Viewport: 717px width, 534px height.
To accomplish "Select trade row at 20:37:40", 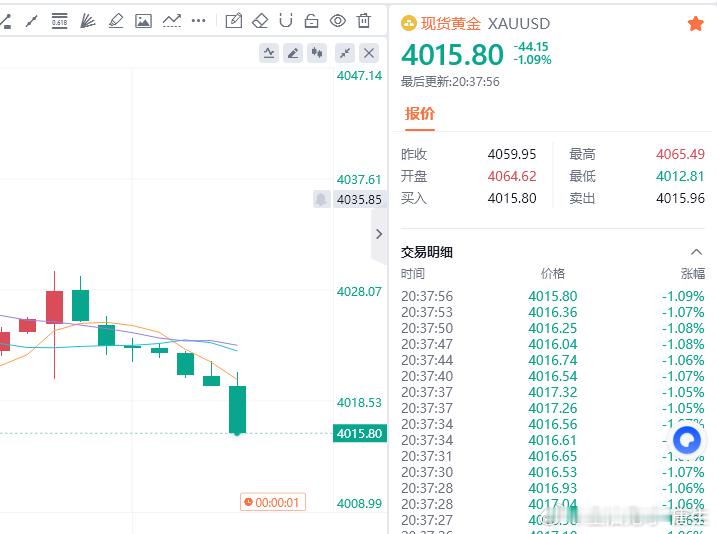I will pos(552,376).
